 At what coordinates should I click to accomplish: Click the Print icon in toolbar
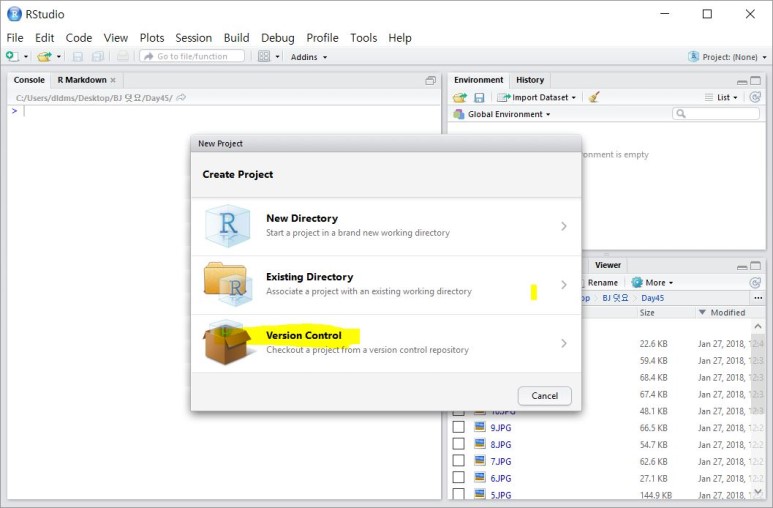(123, 56)
